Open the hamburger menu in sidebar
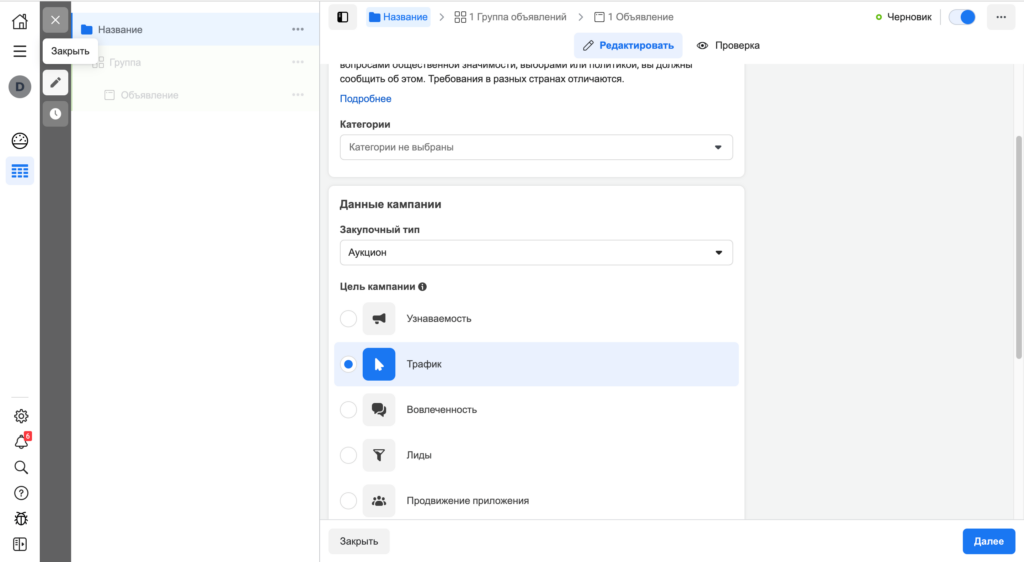The height and width of the screenshot is (562, 1024). click(x=20, y=51)
